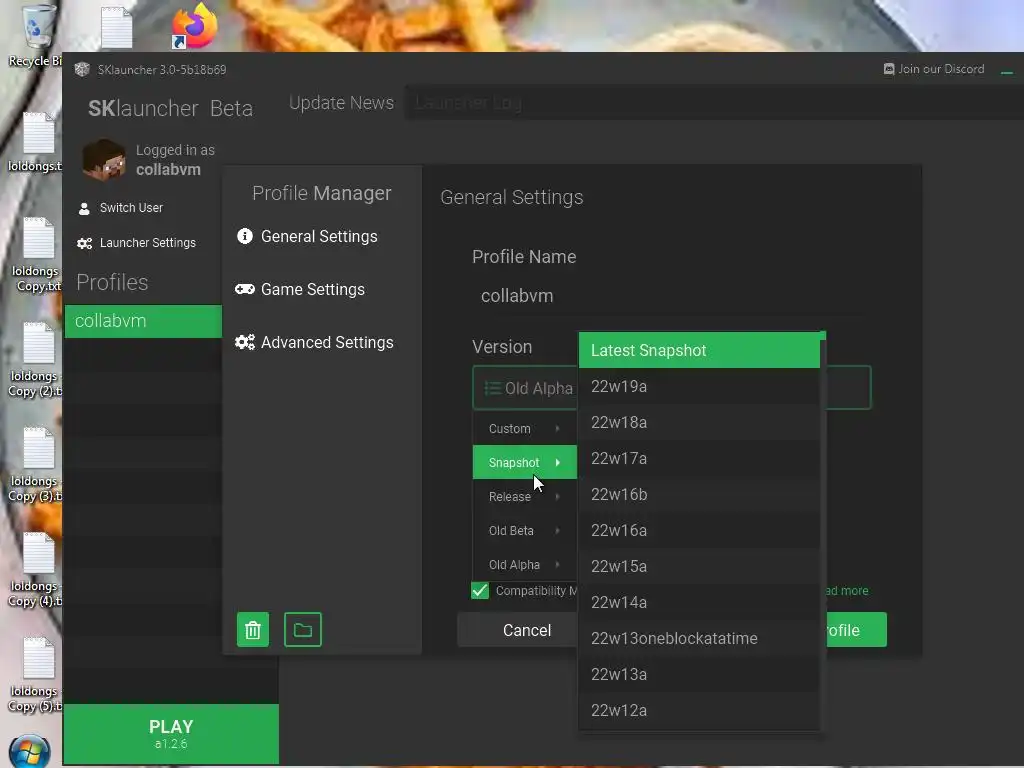Select the loldongs - Copy.txt desktop file
The image size is (1024, 768).
36,255
